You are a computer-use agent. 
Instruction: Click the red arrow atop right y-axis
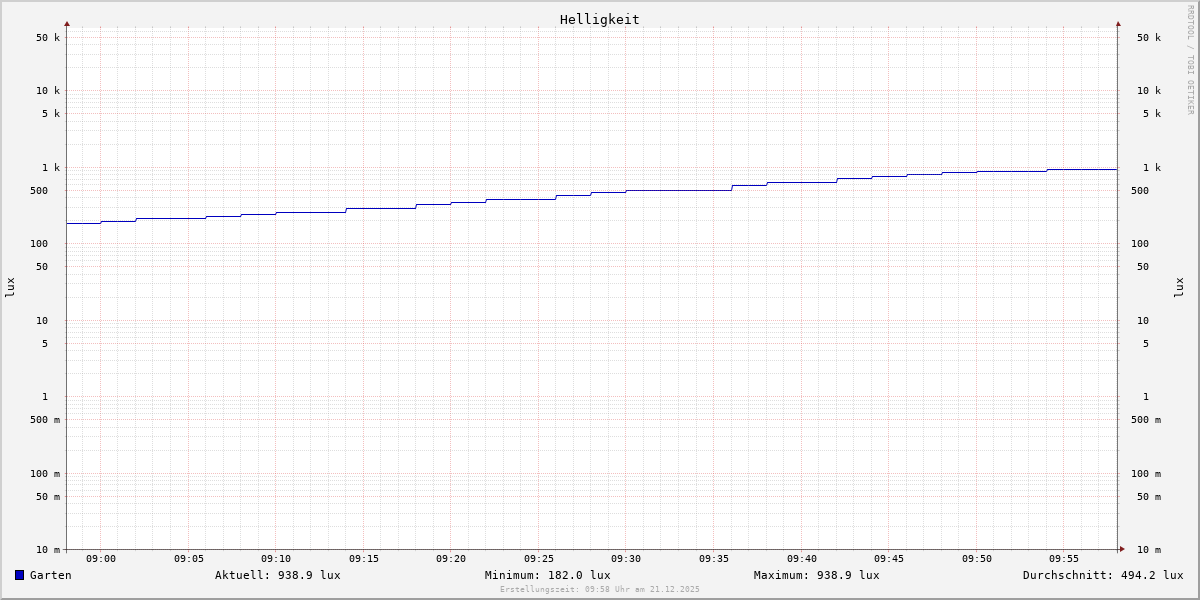point(1118,23)
